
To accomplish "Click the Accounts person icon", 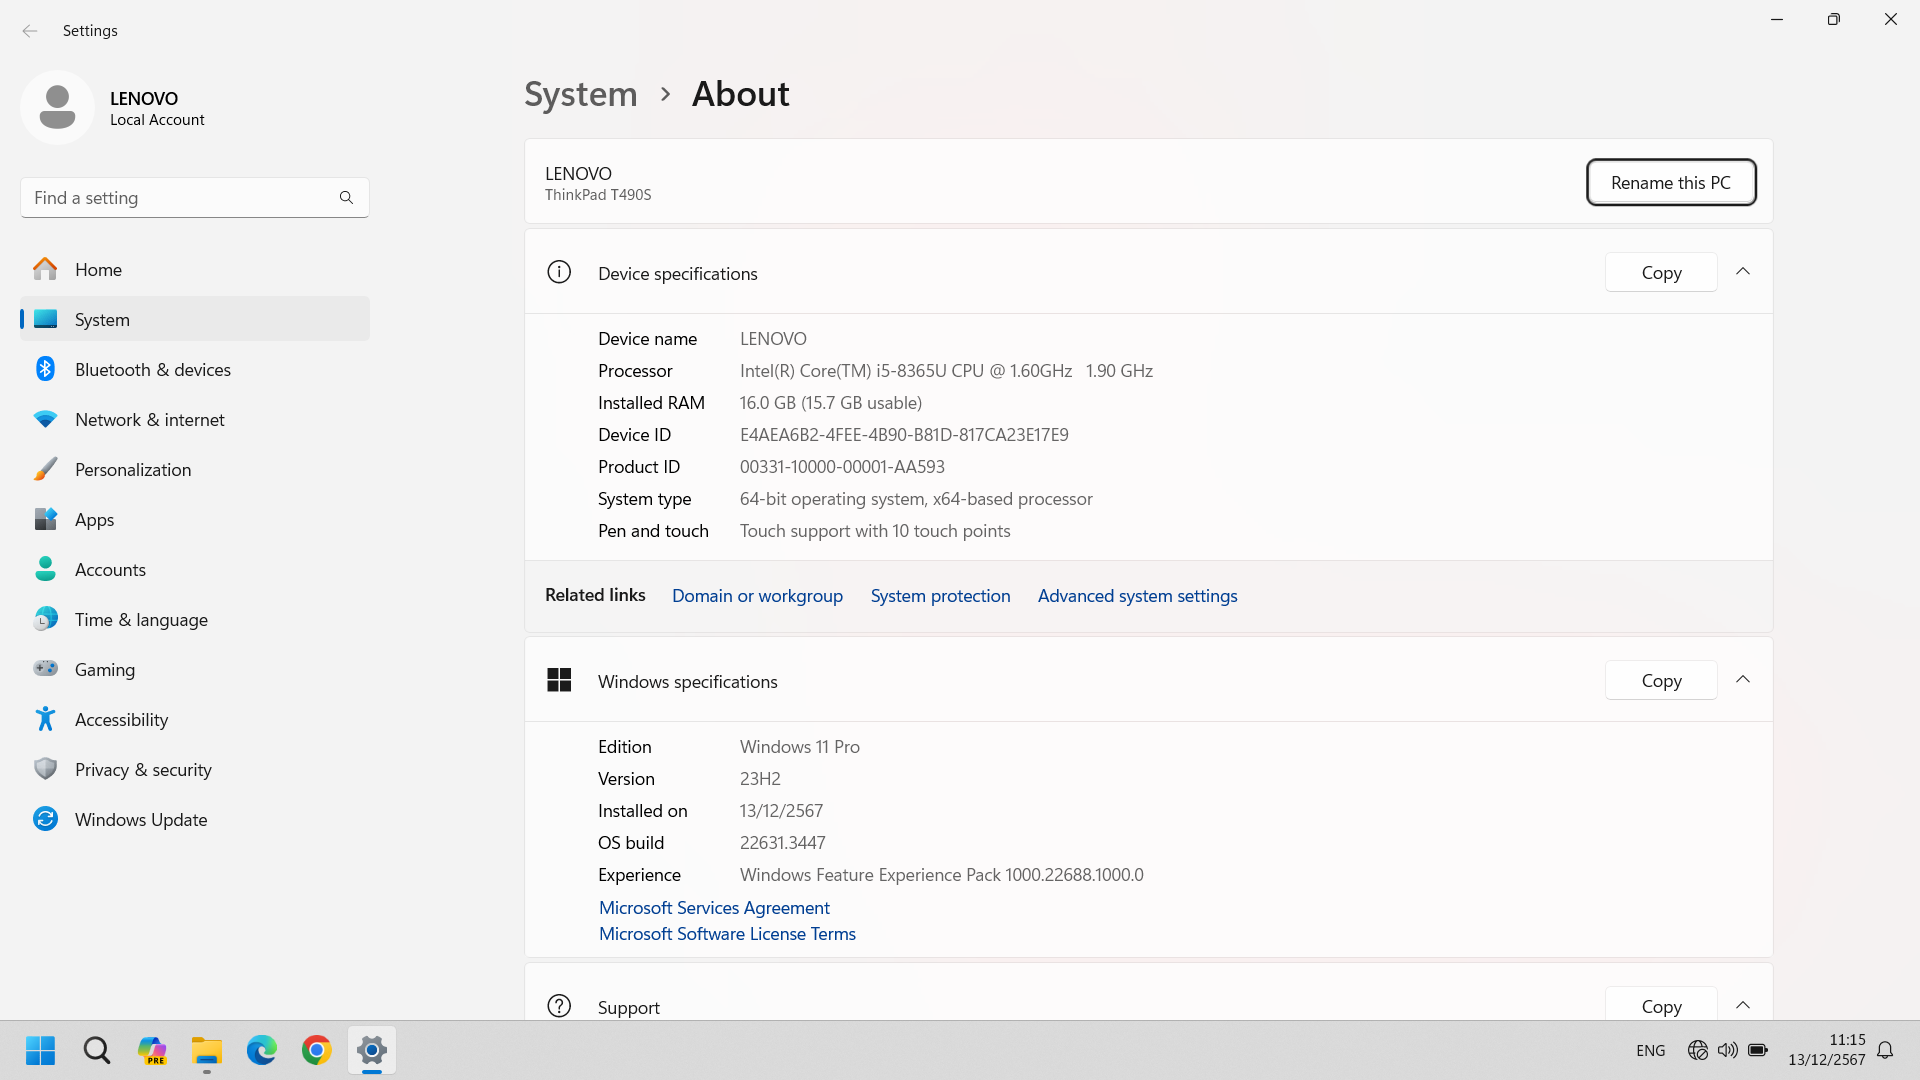I will point(45,569).
